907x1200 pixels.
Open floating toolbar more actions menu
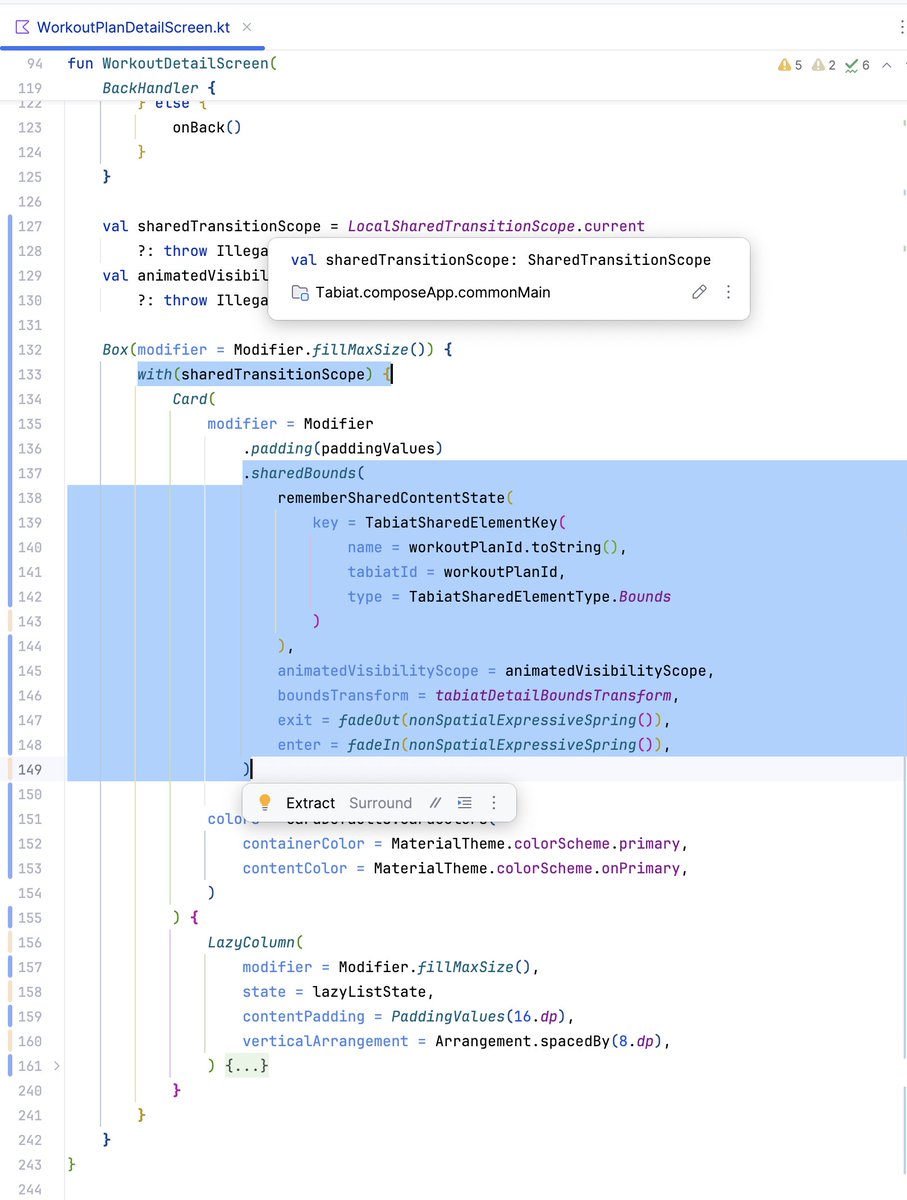(493, 803)
